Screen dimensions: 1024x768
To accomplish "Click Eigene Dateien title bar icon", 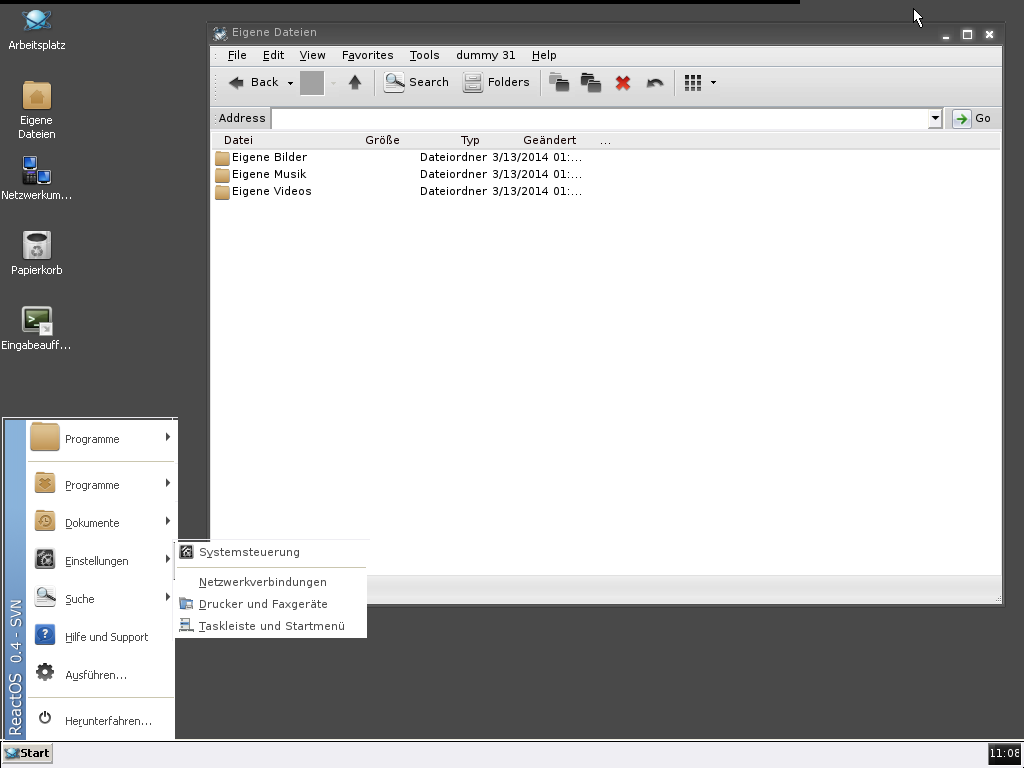I will click(220, 33).
